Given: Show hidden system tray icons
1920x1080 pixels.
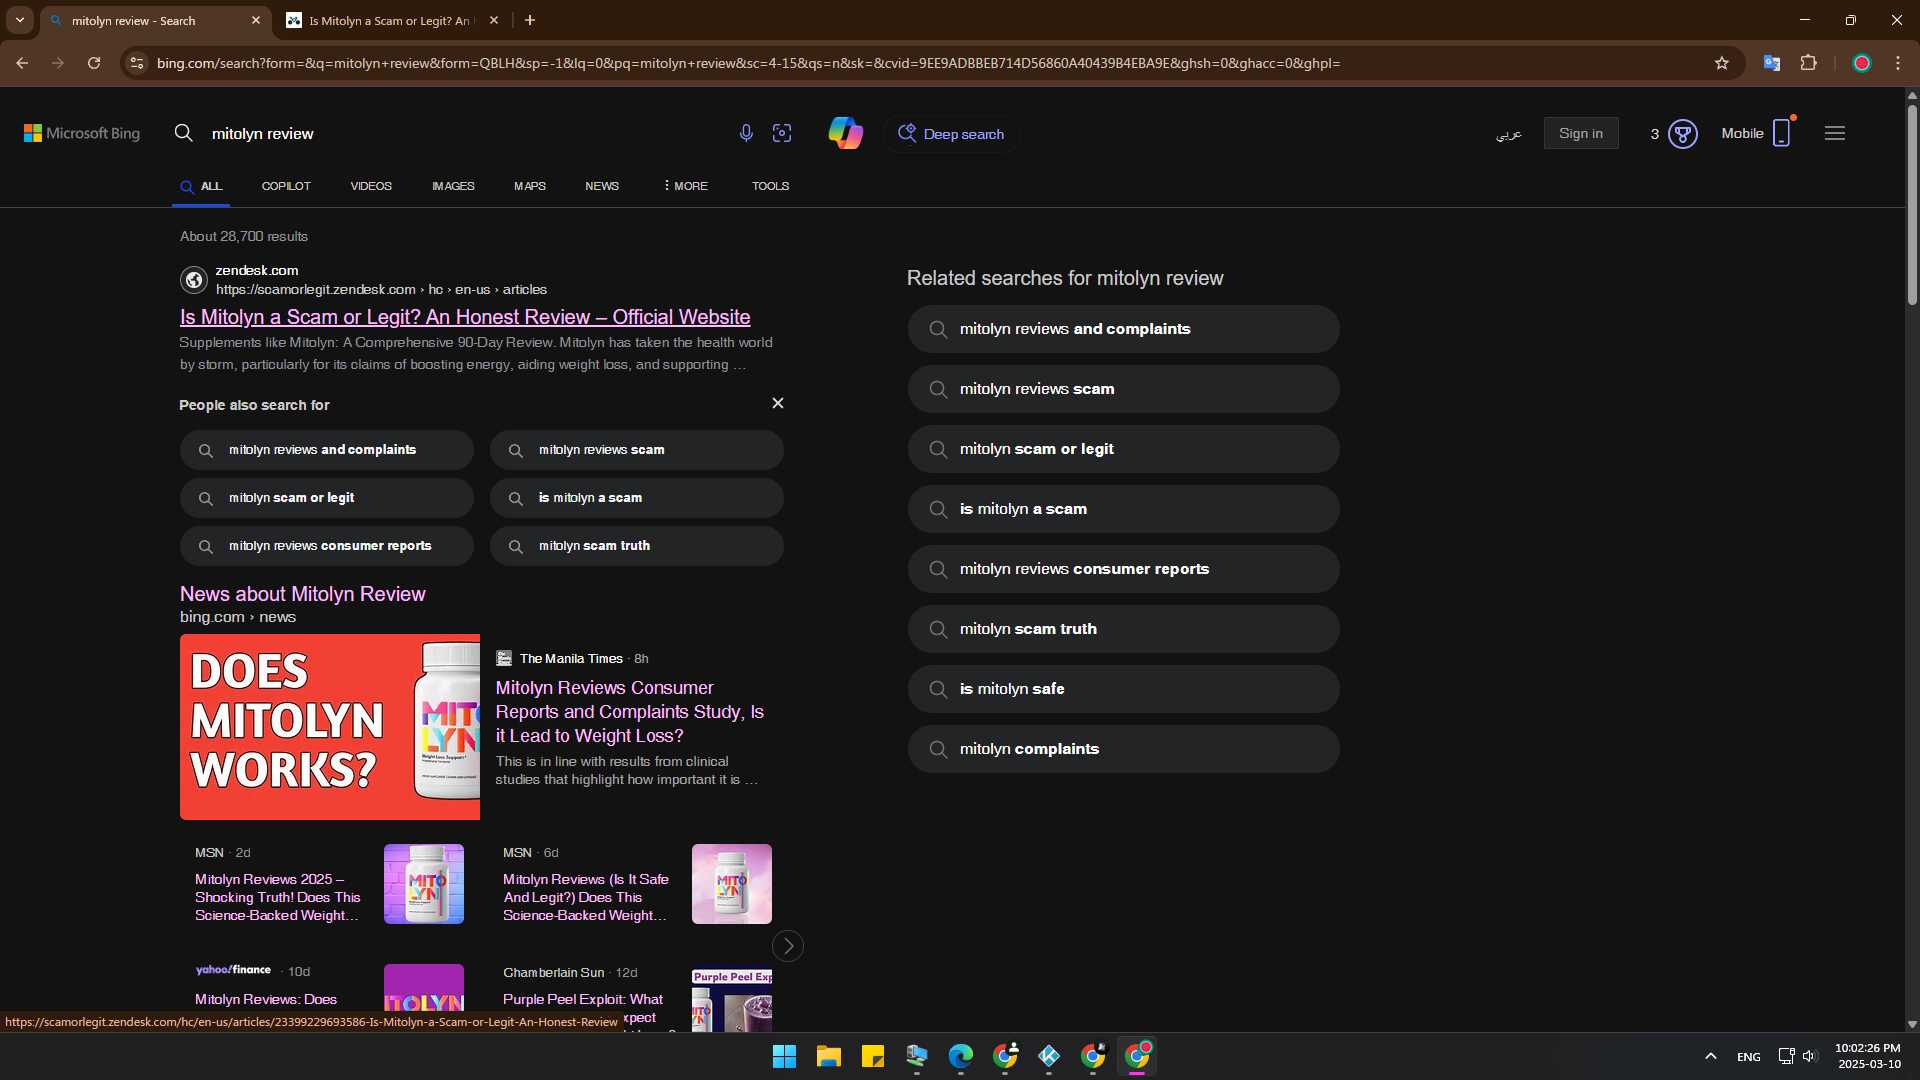Looking at the screenshot, I should pyautogui.click(x=1711, y=1056).
